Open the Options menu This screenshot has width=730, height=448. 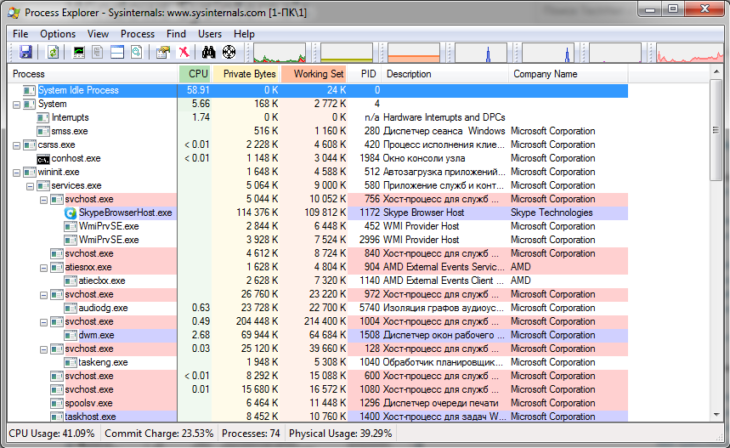click(x=58, y=34)
